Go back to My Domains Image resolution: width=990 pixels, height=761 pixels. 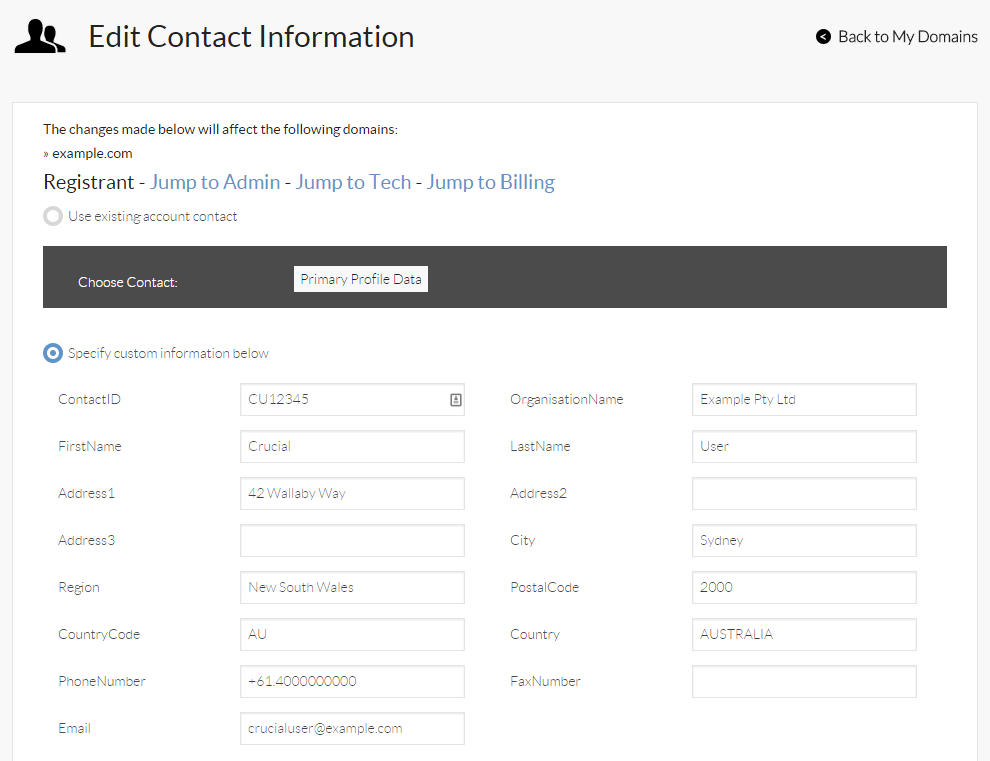(x=907, y=37)
